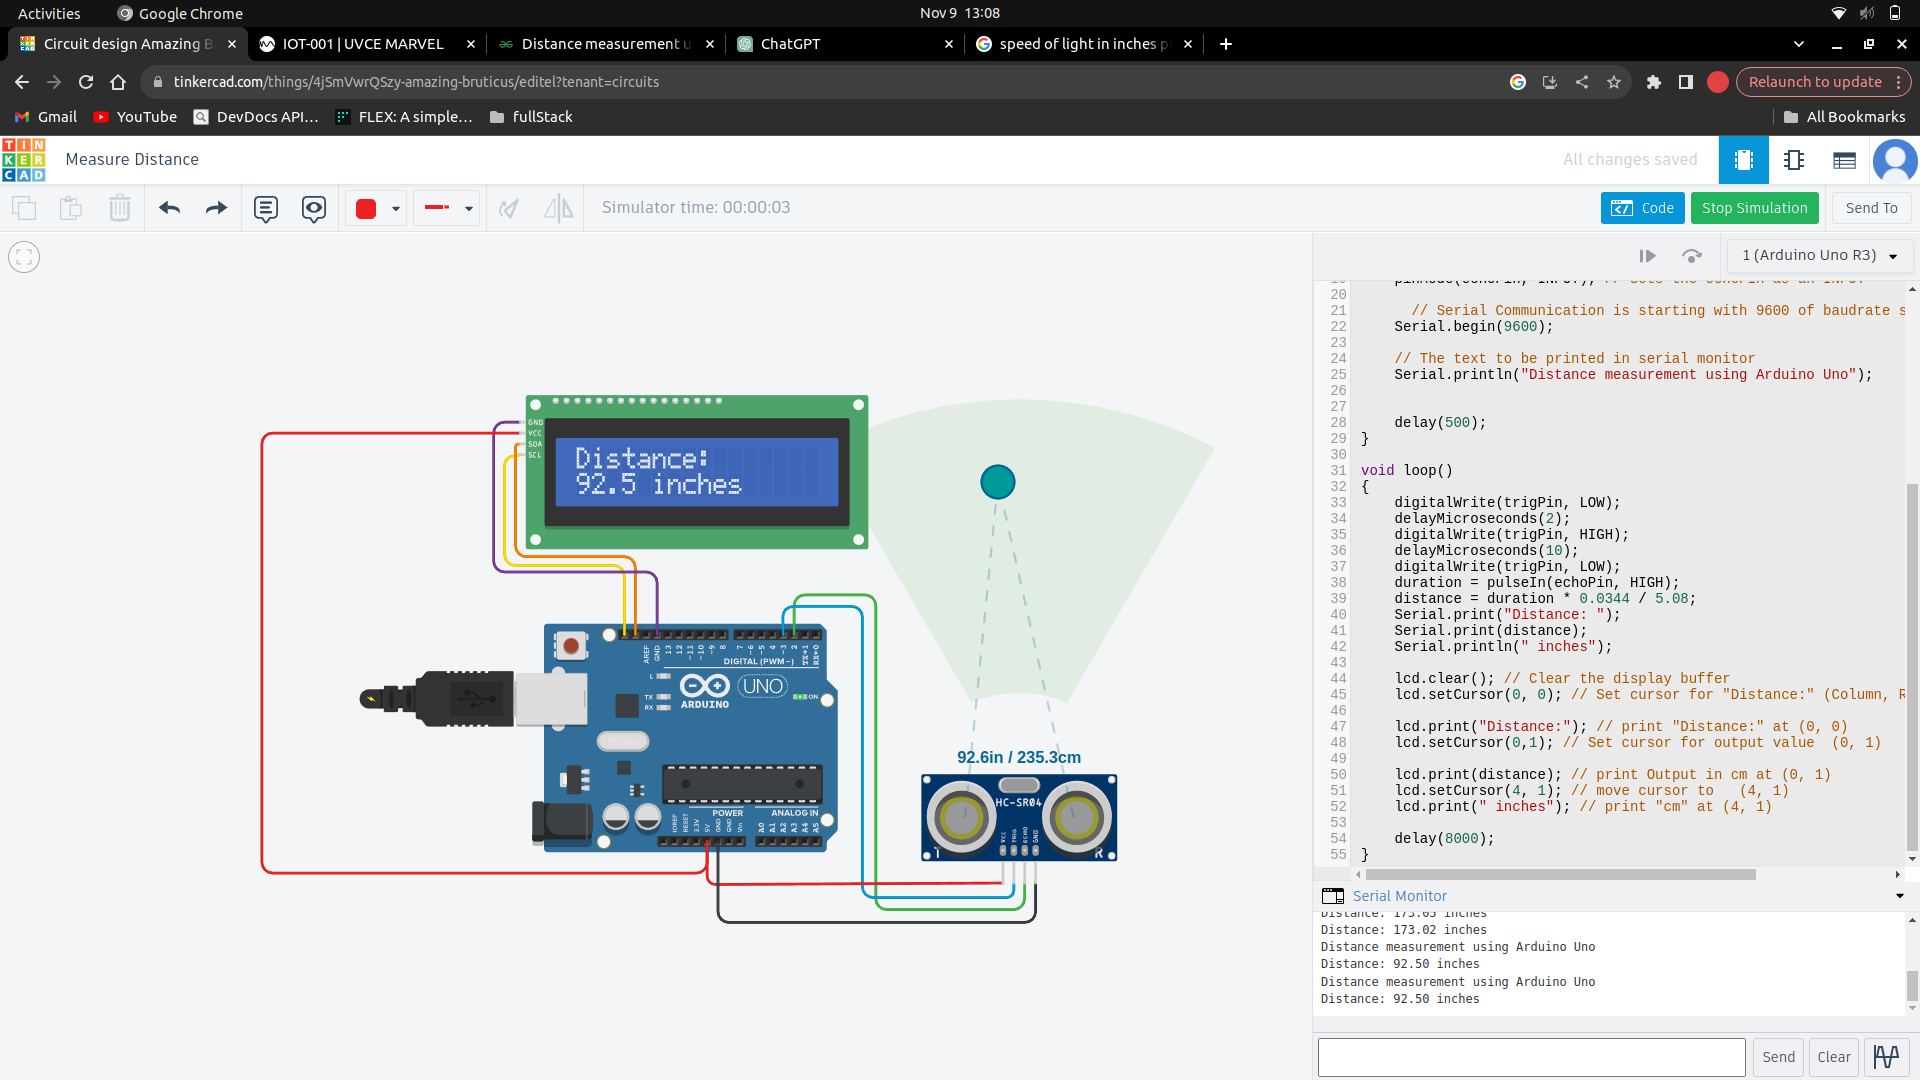
Task: Select the HC-SR04 ultrasonic sensor
Action: 1018,817
